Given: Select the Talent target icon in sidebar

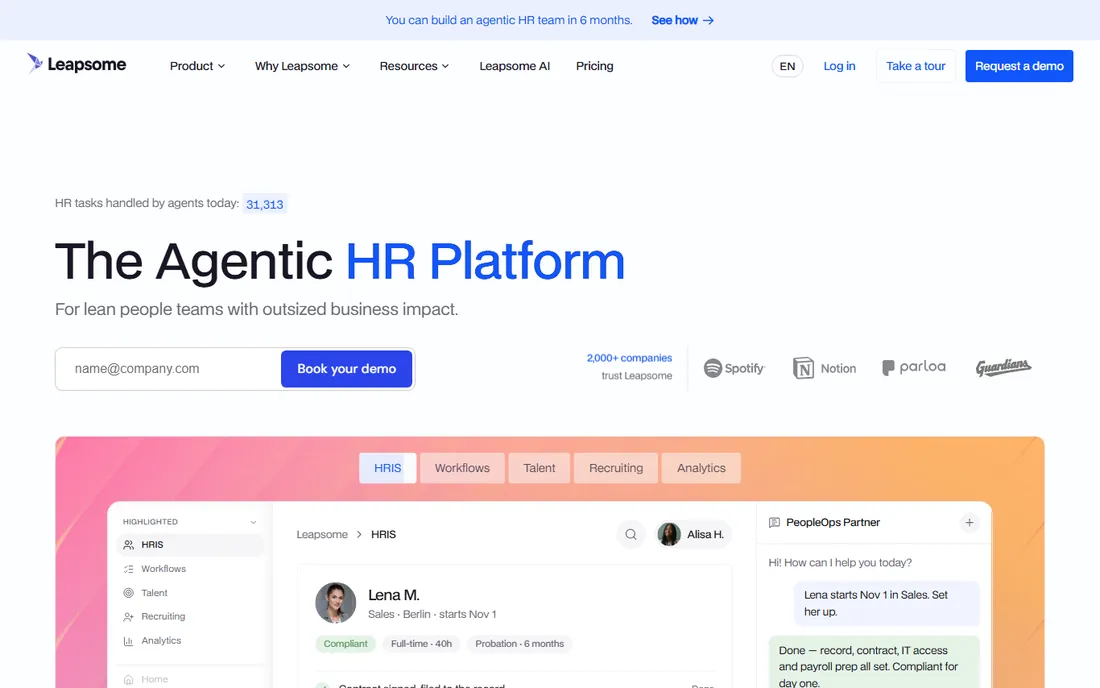Looking at the screenshot, I should point(128,593).
